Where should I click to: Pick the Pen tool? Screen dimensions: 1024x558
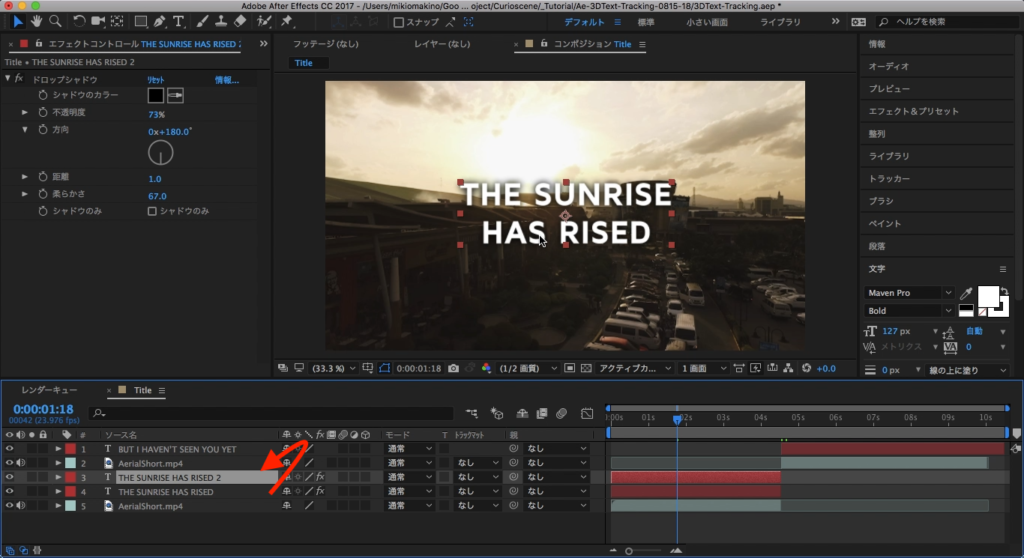pyautogui.click(x=159, y=21)
